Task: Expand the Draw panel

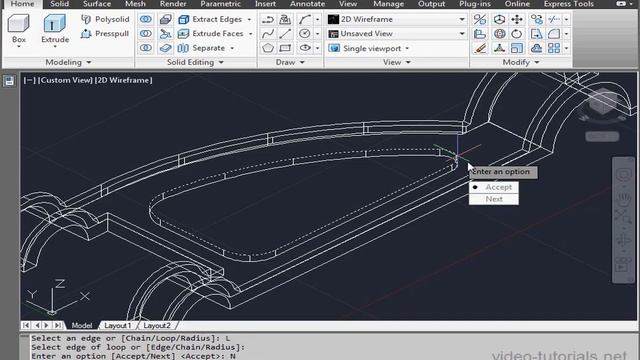Action: click(290, 62)
